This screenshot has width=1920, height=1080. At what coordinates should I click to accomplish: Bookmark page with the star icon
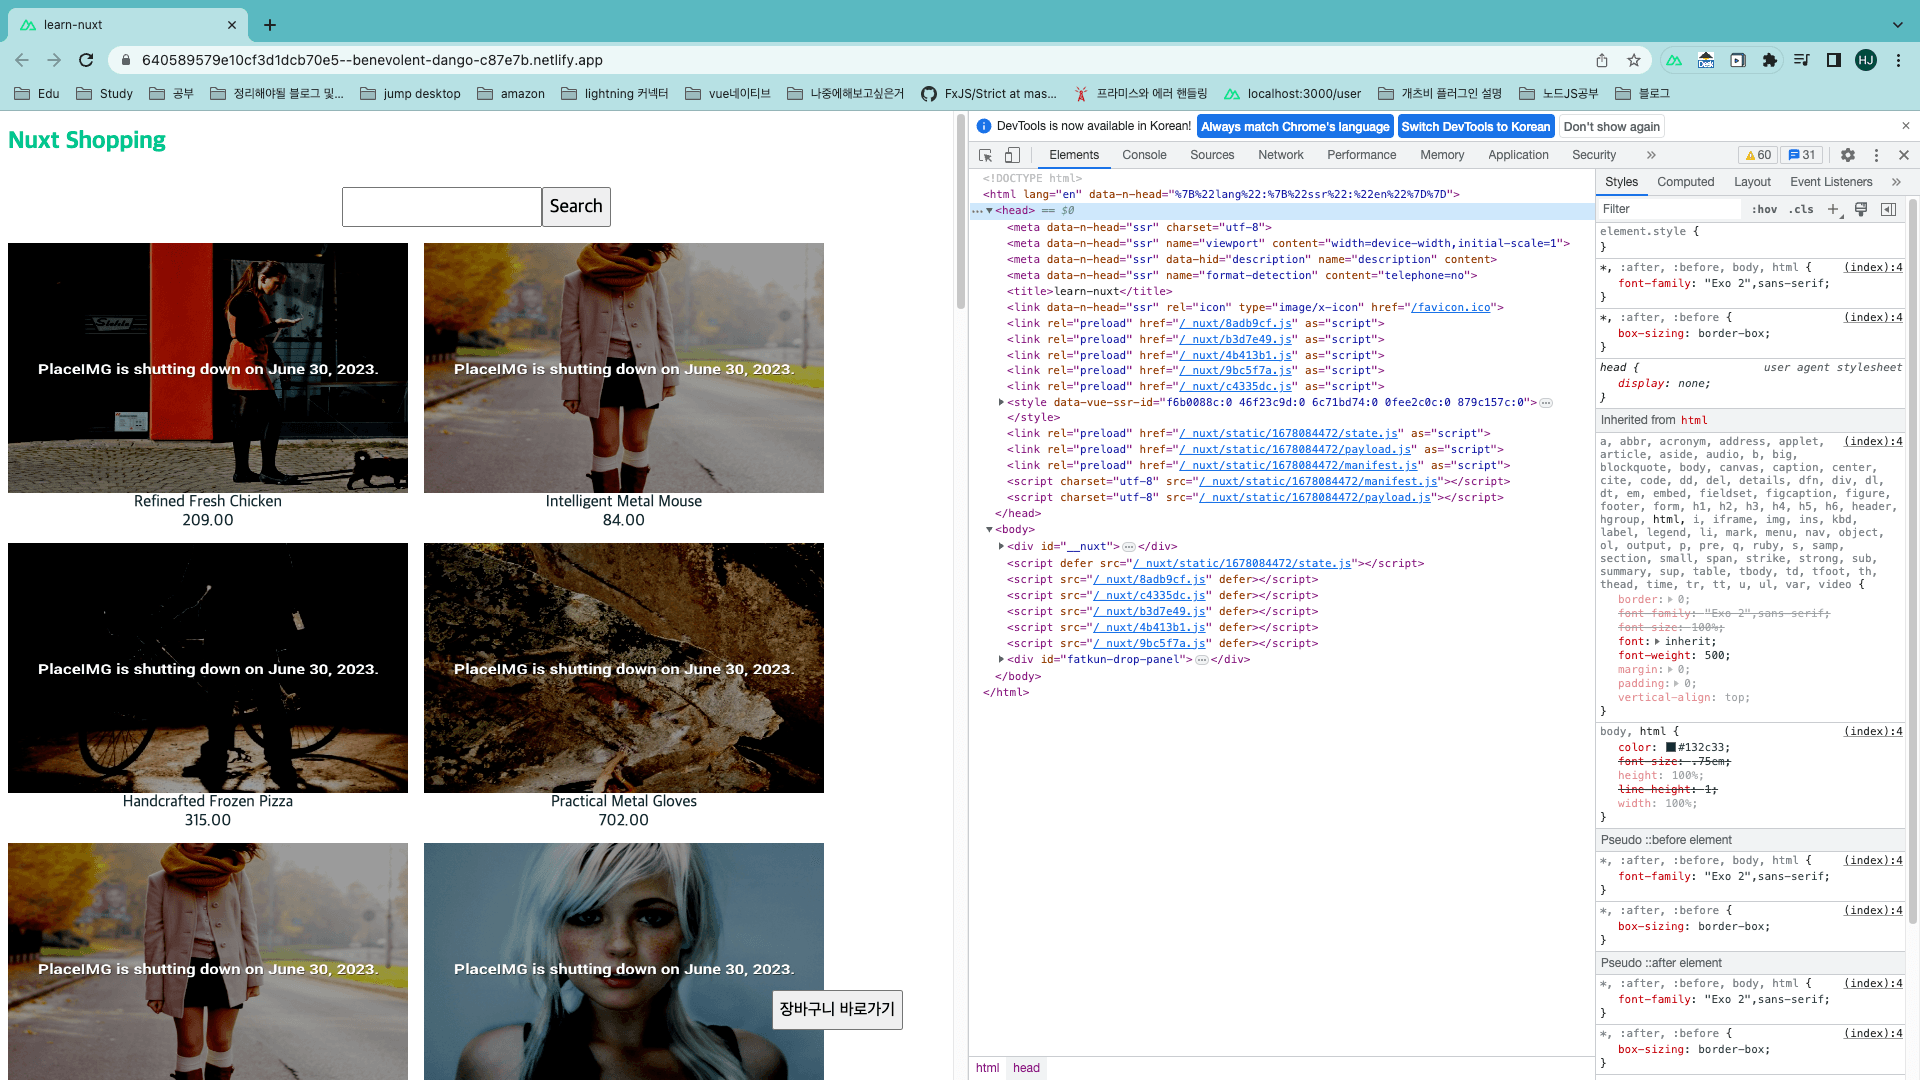(1634, 60)
